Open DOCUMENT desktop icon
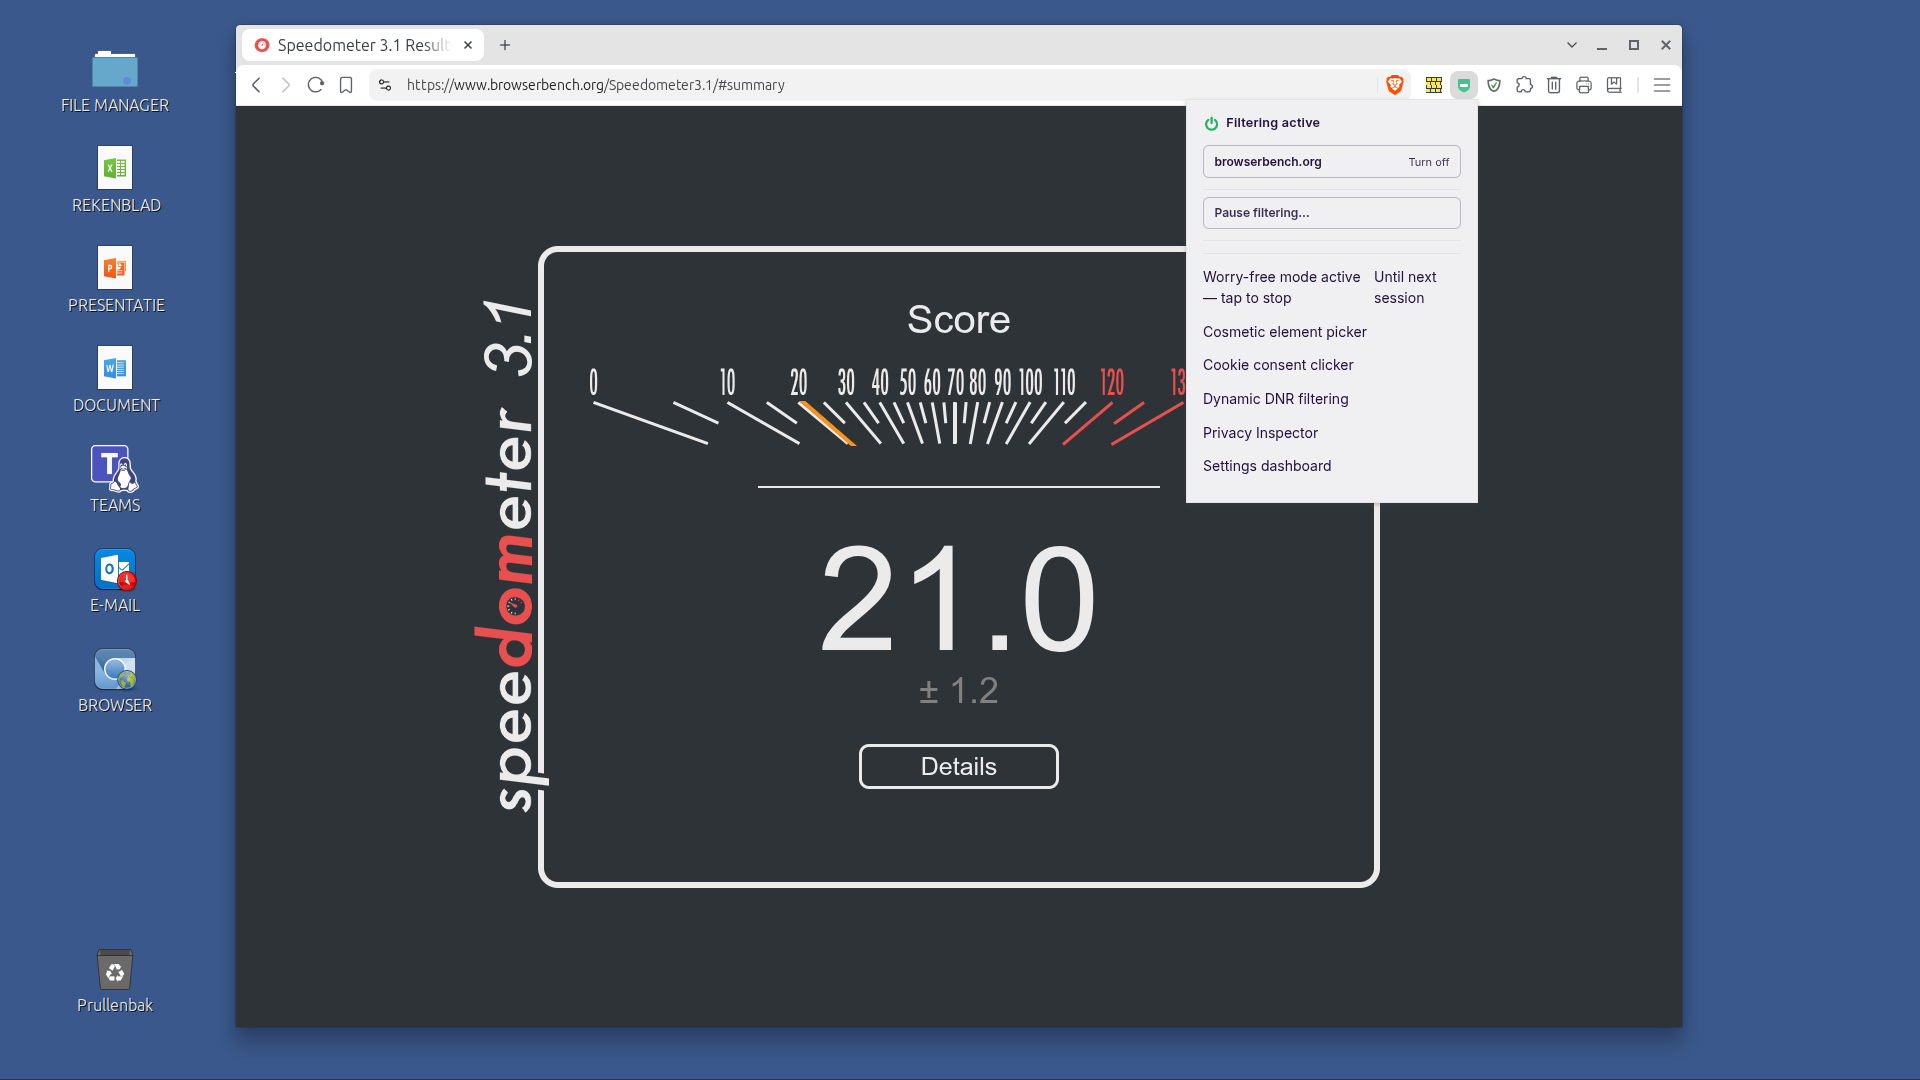This screenshot has width=1920, height=1080. click(x=115, y=381)
